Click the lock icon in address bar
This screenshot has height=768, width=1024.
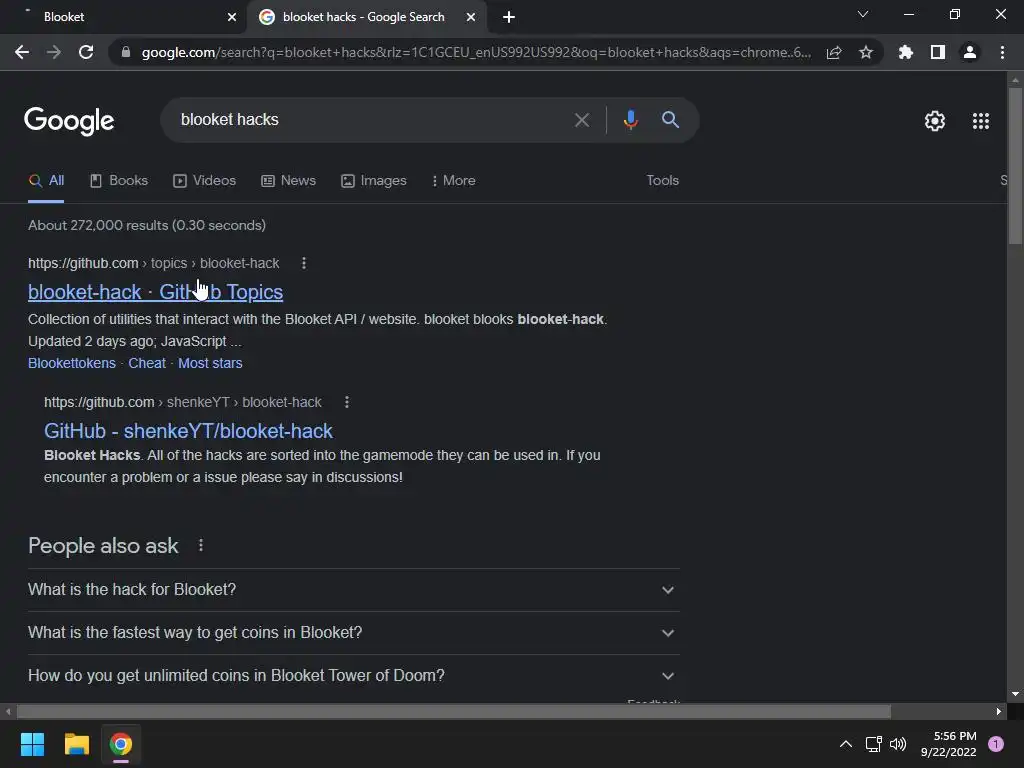pyautogui.click(x=126, y=52)
